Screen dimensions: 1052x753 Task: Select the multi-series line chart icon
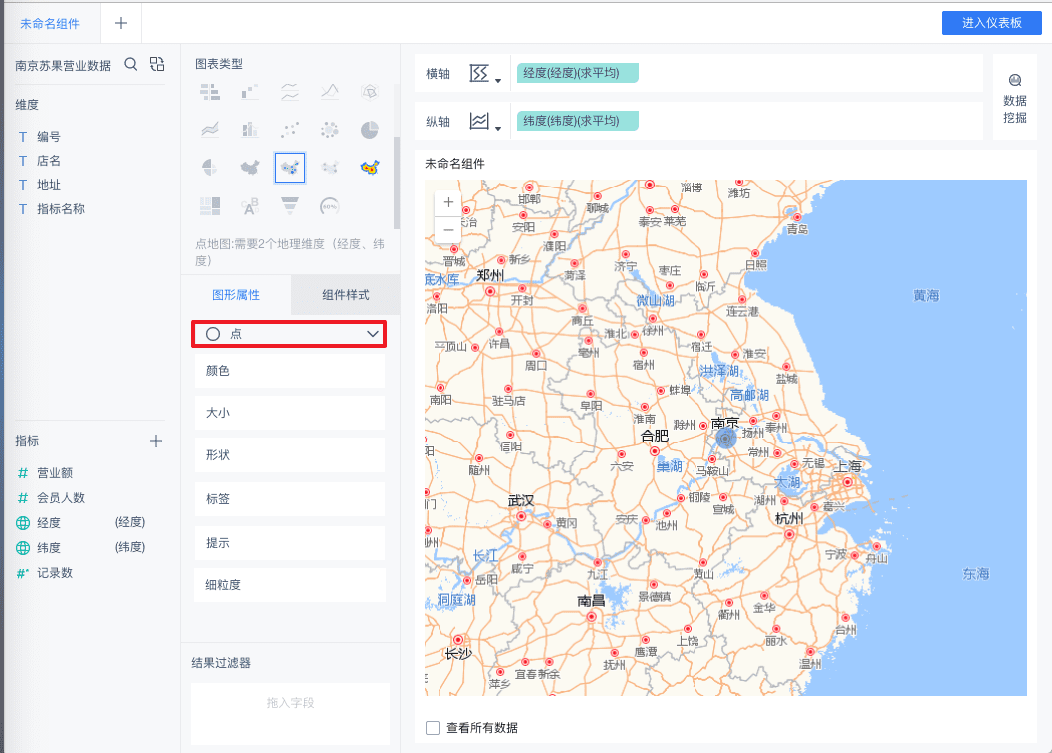click(x=290, y=92)
